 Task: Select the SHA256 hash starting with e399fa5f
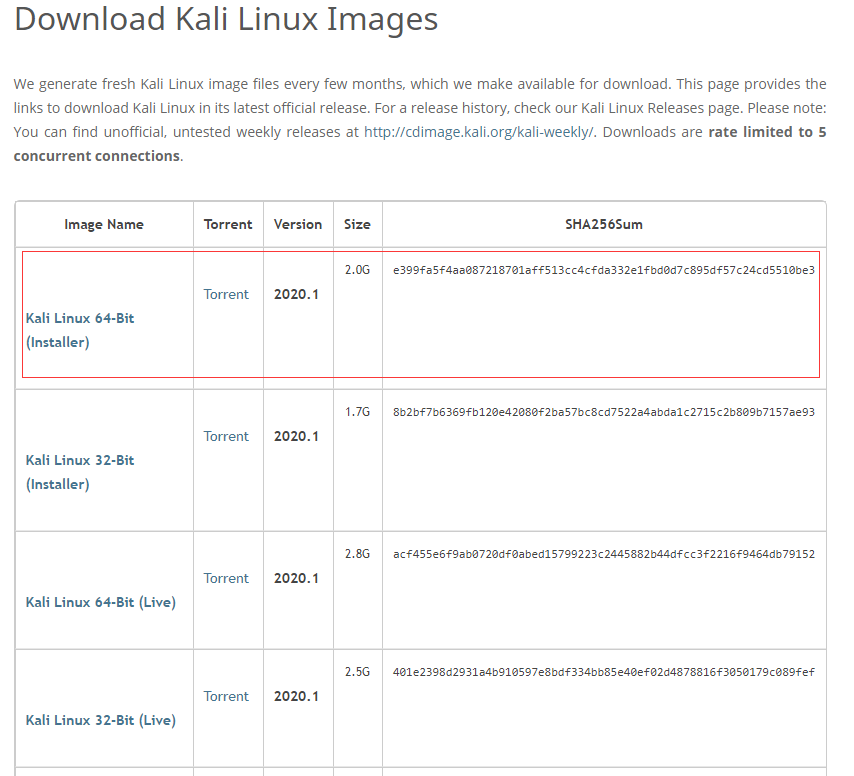click(604, 270)
